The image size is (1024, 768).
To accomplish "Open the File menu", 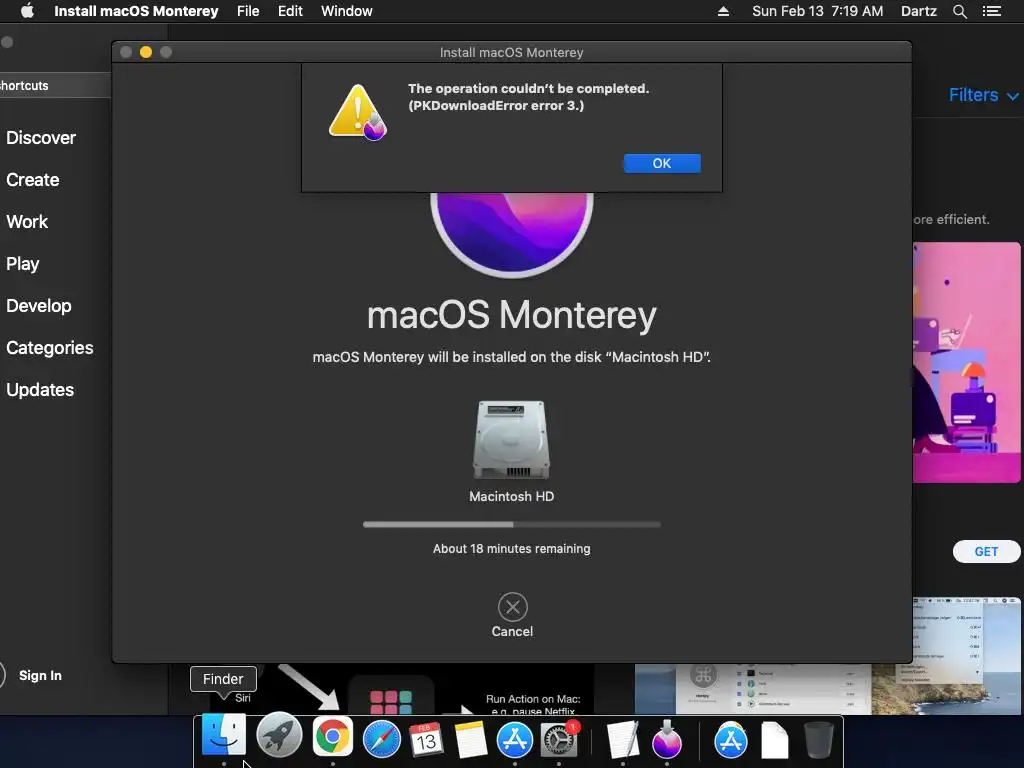I will click(248, 11).
